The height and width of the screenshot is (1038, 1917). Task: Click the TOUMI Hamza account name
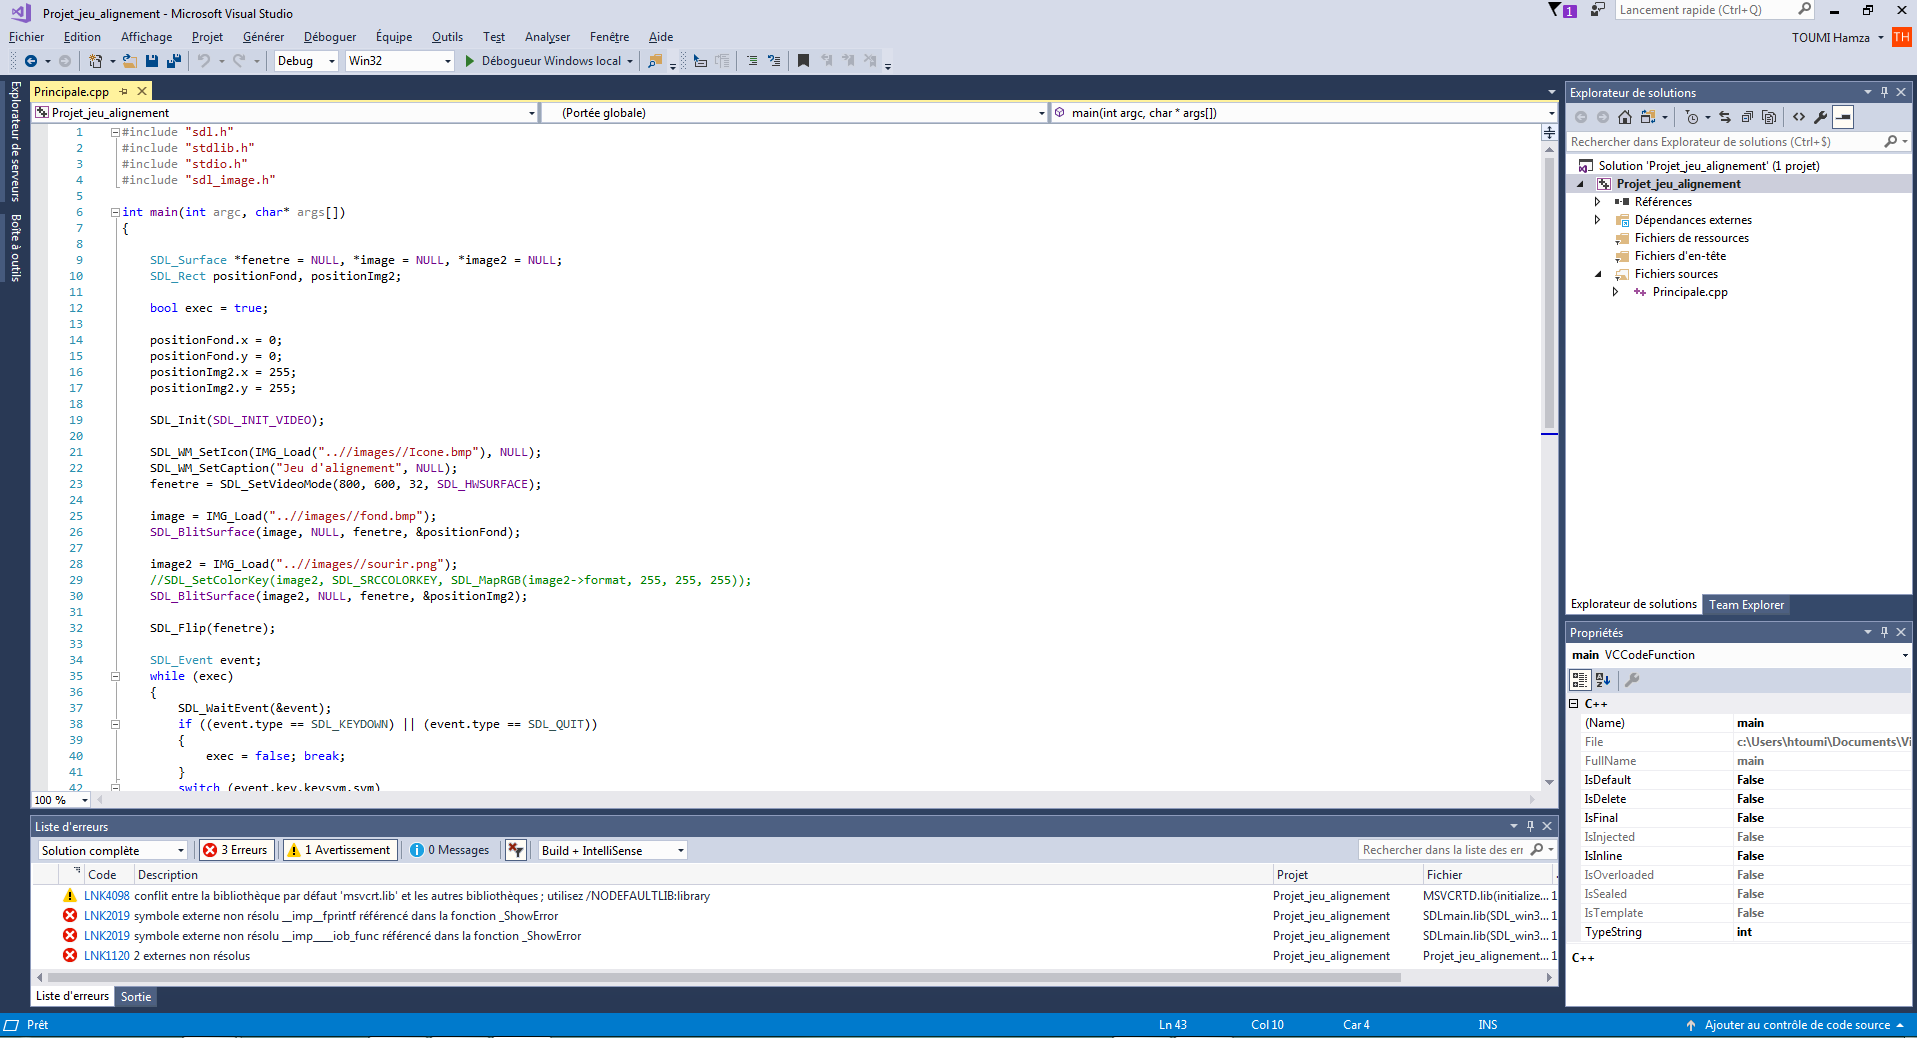[x=1830, y=38]
